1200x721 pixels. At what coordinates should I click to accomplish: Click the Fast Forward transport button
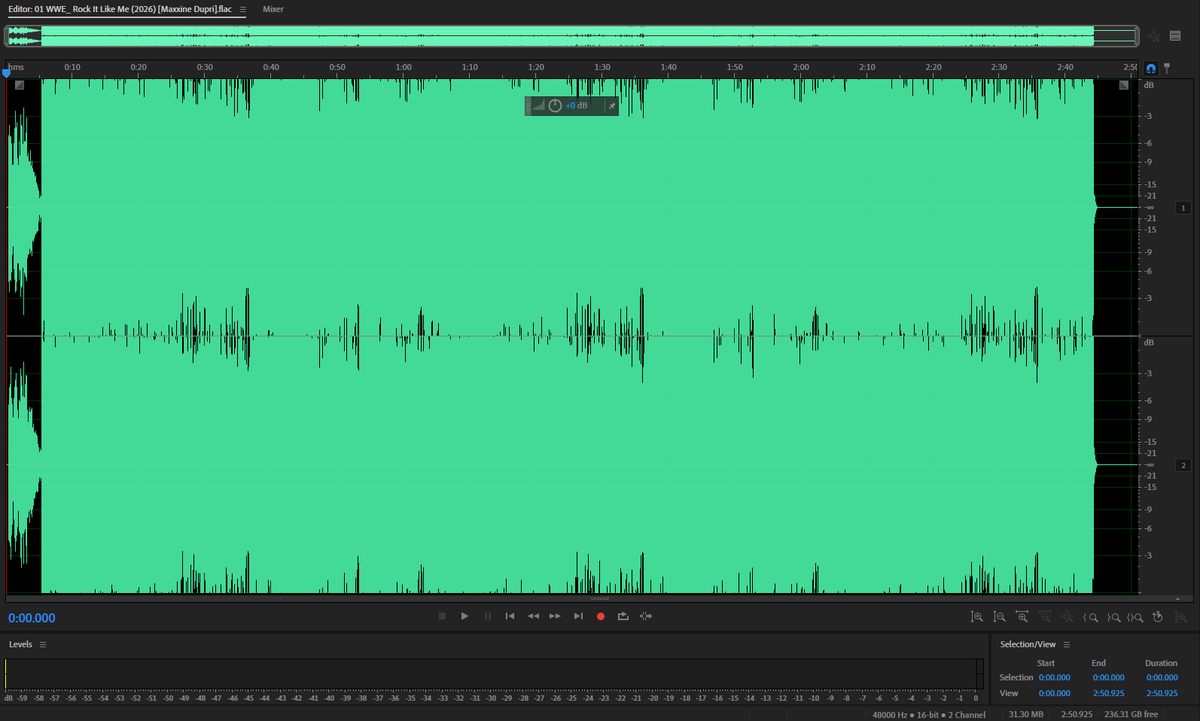click(555, 616)
